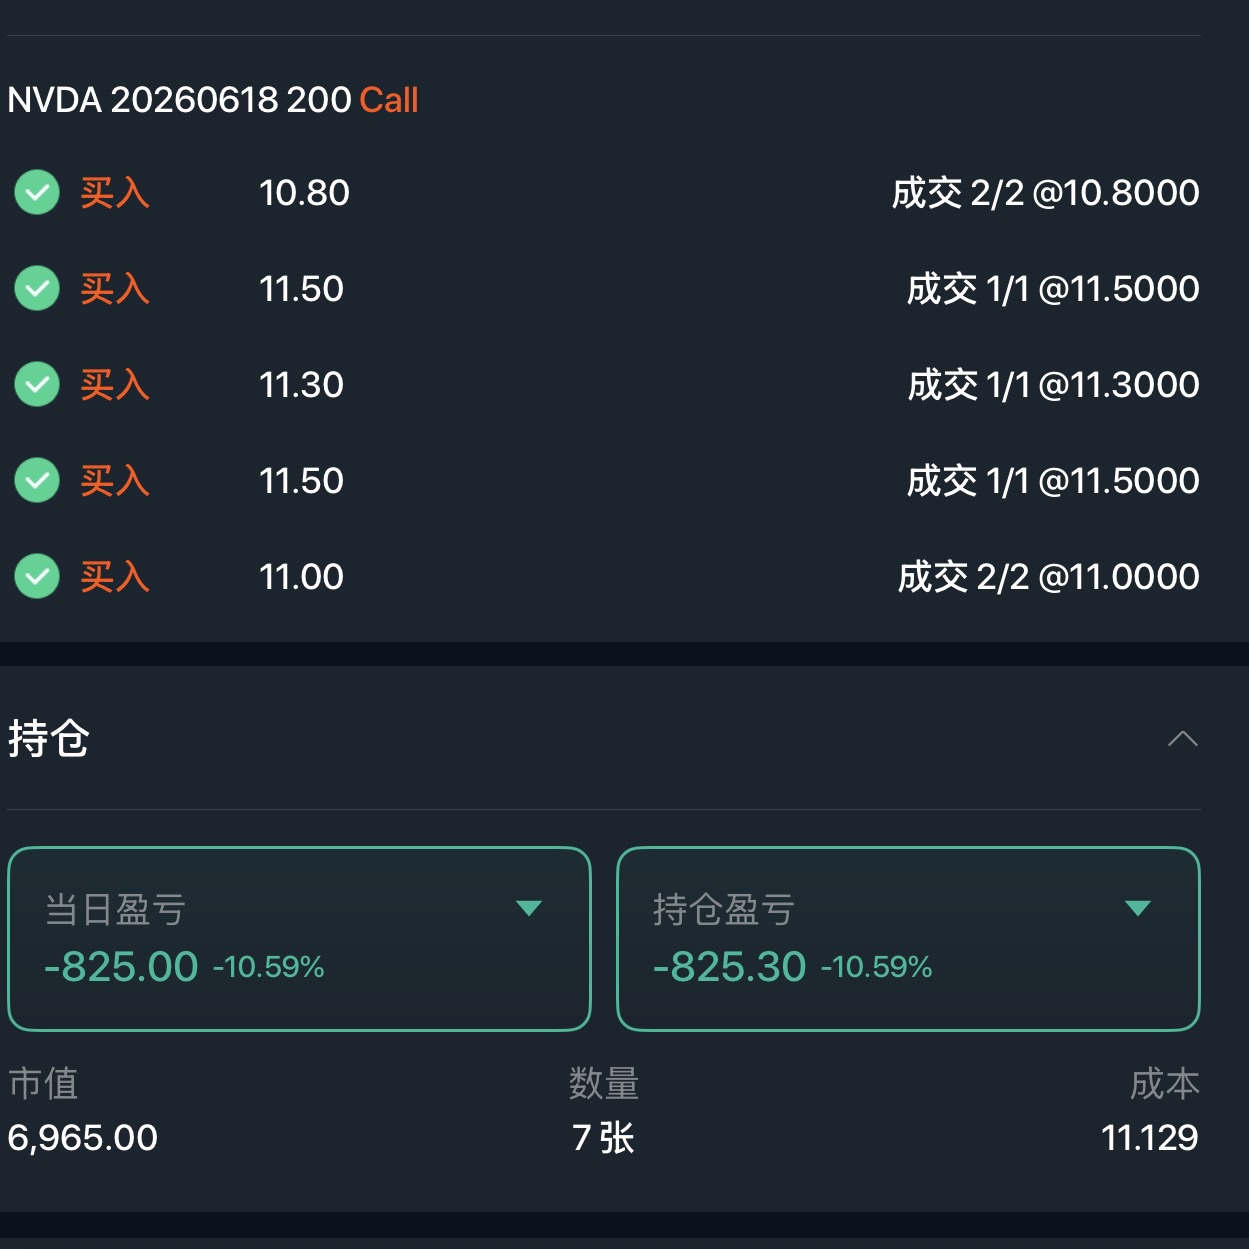Click the green checkmark on the 10.80 order
Viewport: 1249px width, 1249px height.
point(37,193)
